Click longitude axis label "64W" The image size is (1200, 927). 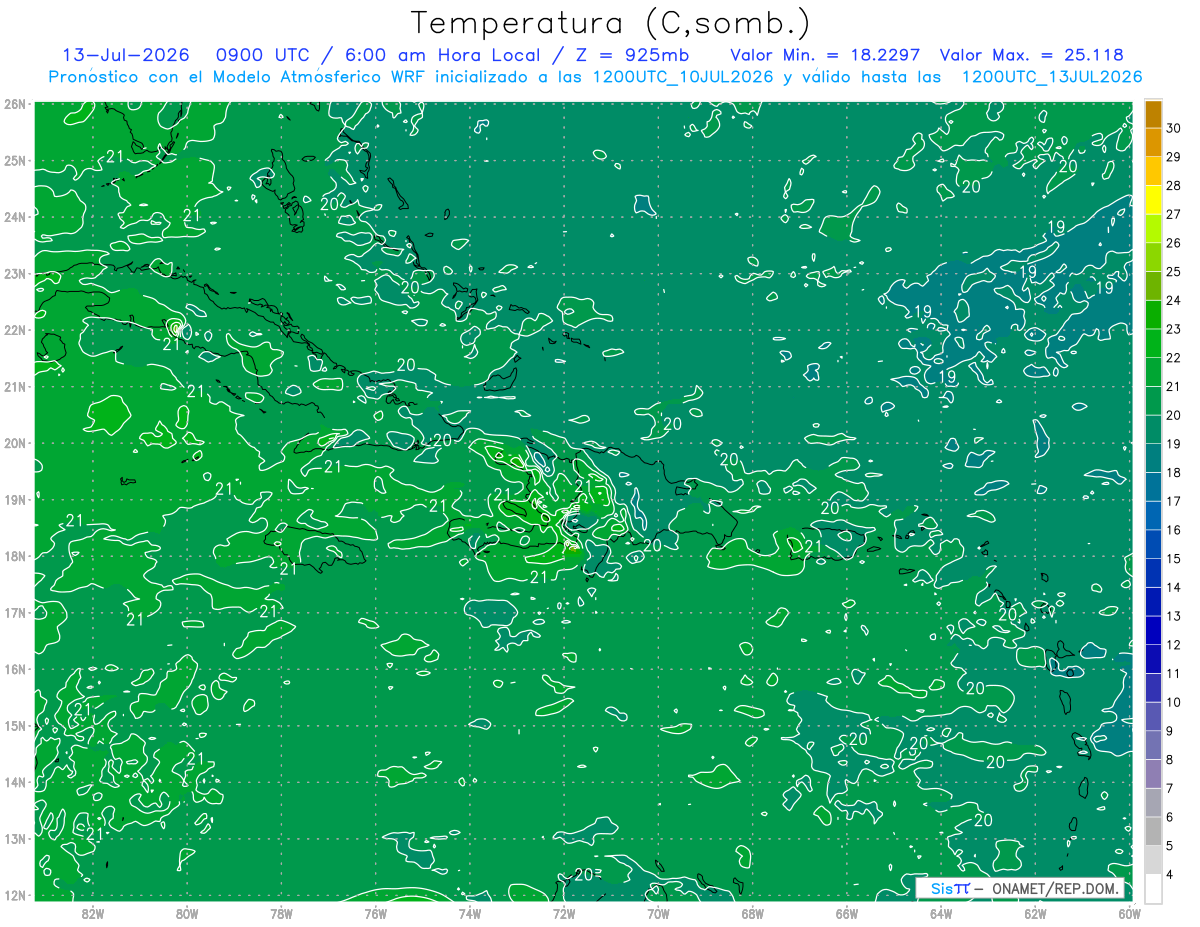tap(940, 913)
